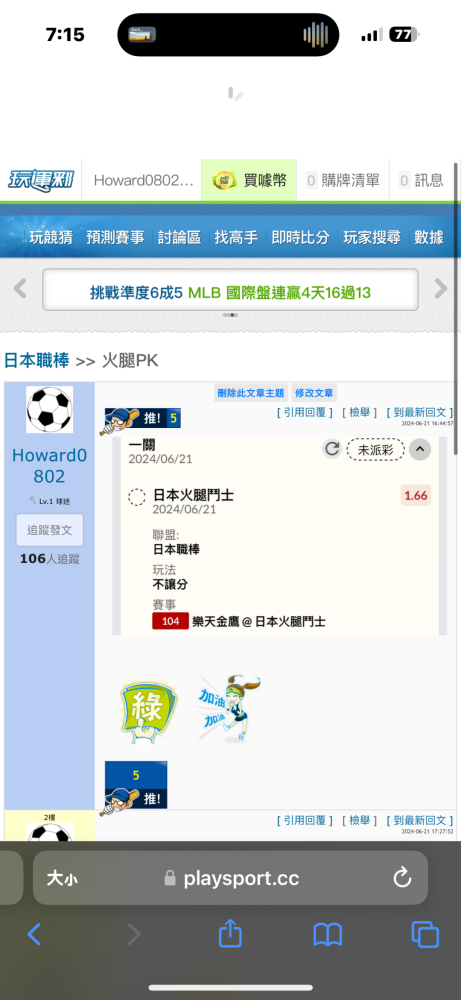Image resolution: width=461 pixels, height=1000 pixels.
Task: Select the dashed circle beside 日本火腿鬥士
Action: click(x=136, y=497)
